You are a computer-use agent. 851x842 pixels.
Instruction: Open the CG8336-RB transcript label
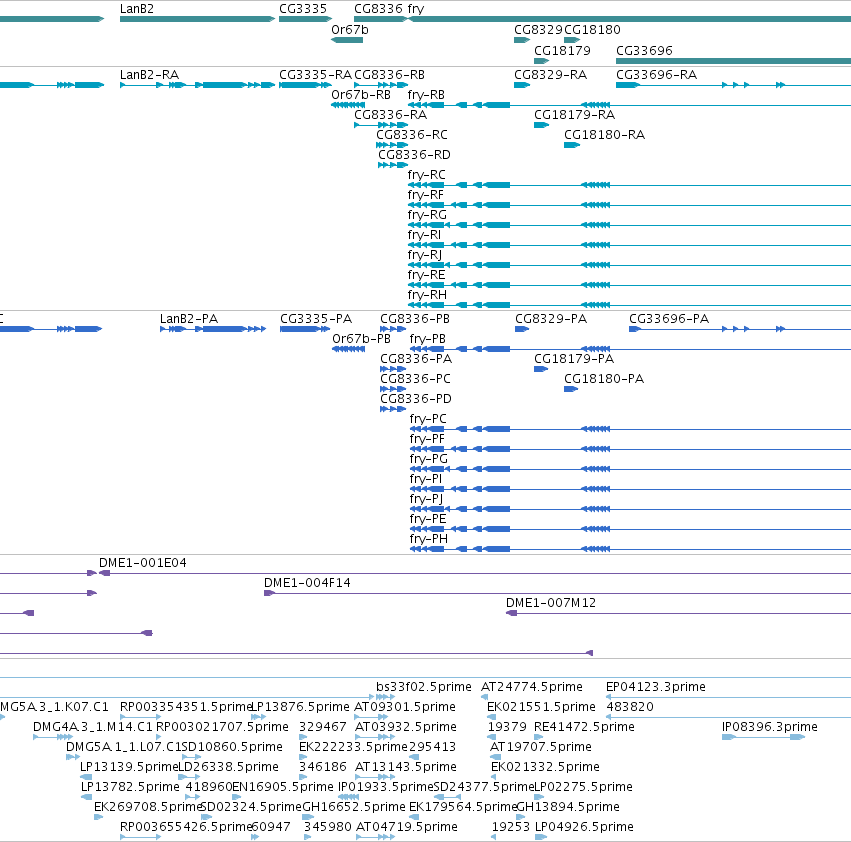click(x=389, y=75)
